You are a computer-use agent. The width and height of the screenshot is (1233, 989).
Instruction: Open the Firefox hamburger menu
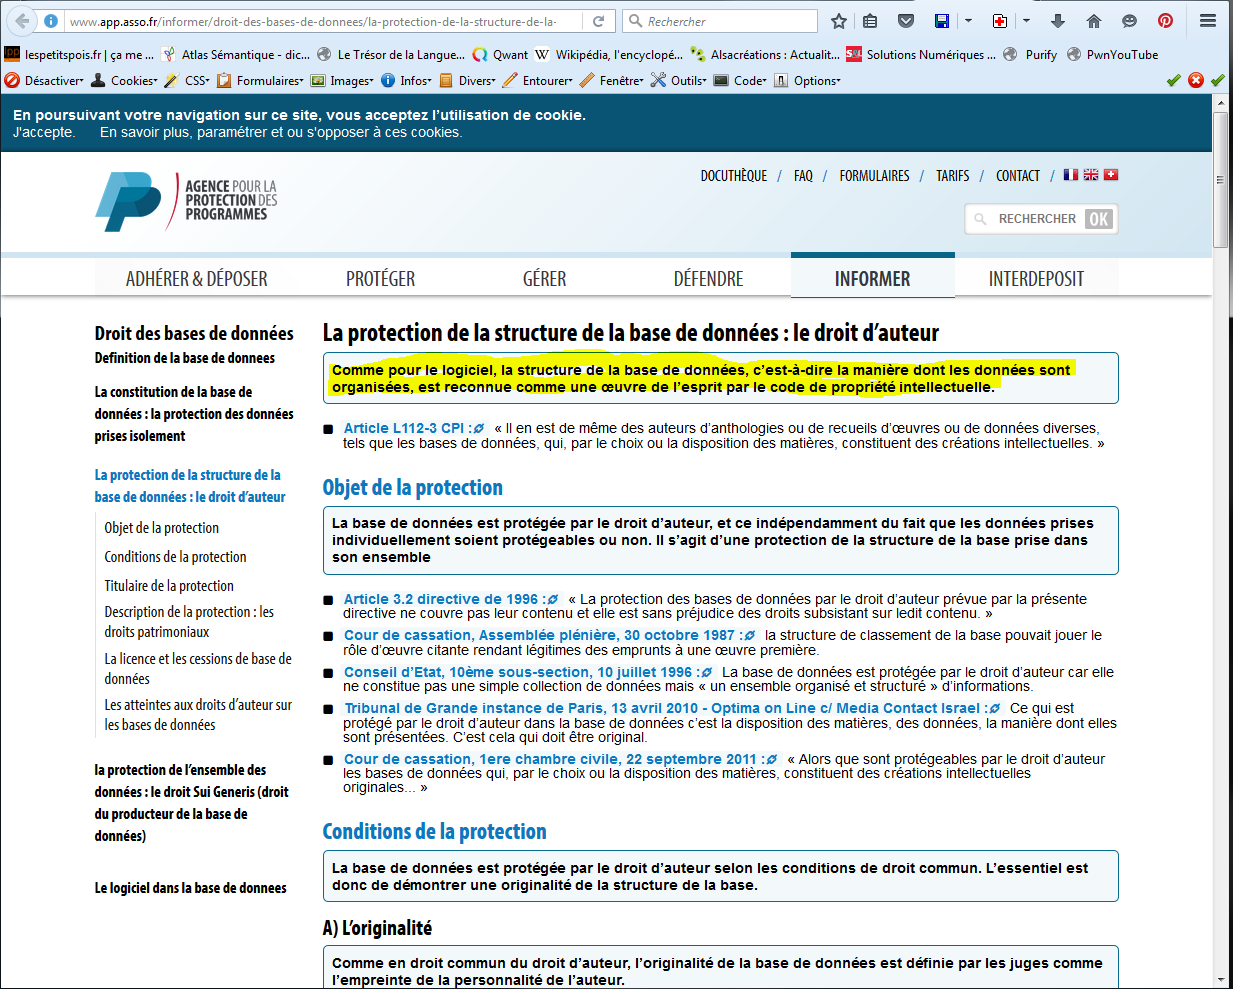click(1208, 21)
